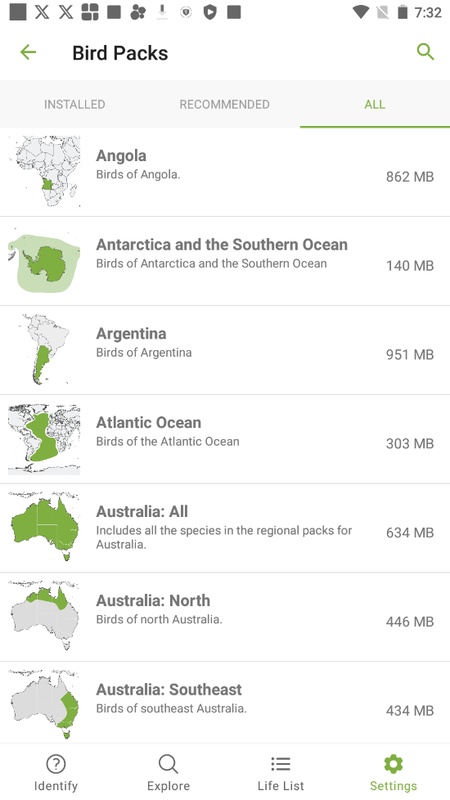Tap the Settings gear icon
450x800 pixels.
pyautogui.click(x=393, y=764)
